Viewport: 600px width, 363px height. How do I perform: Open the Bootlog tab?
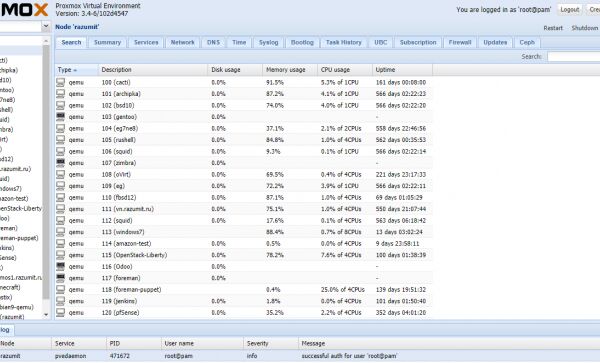click(302, 42)
